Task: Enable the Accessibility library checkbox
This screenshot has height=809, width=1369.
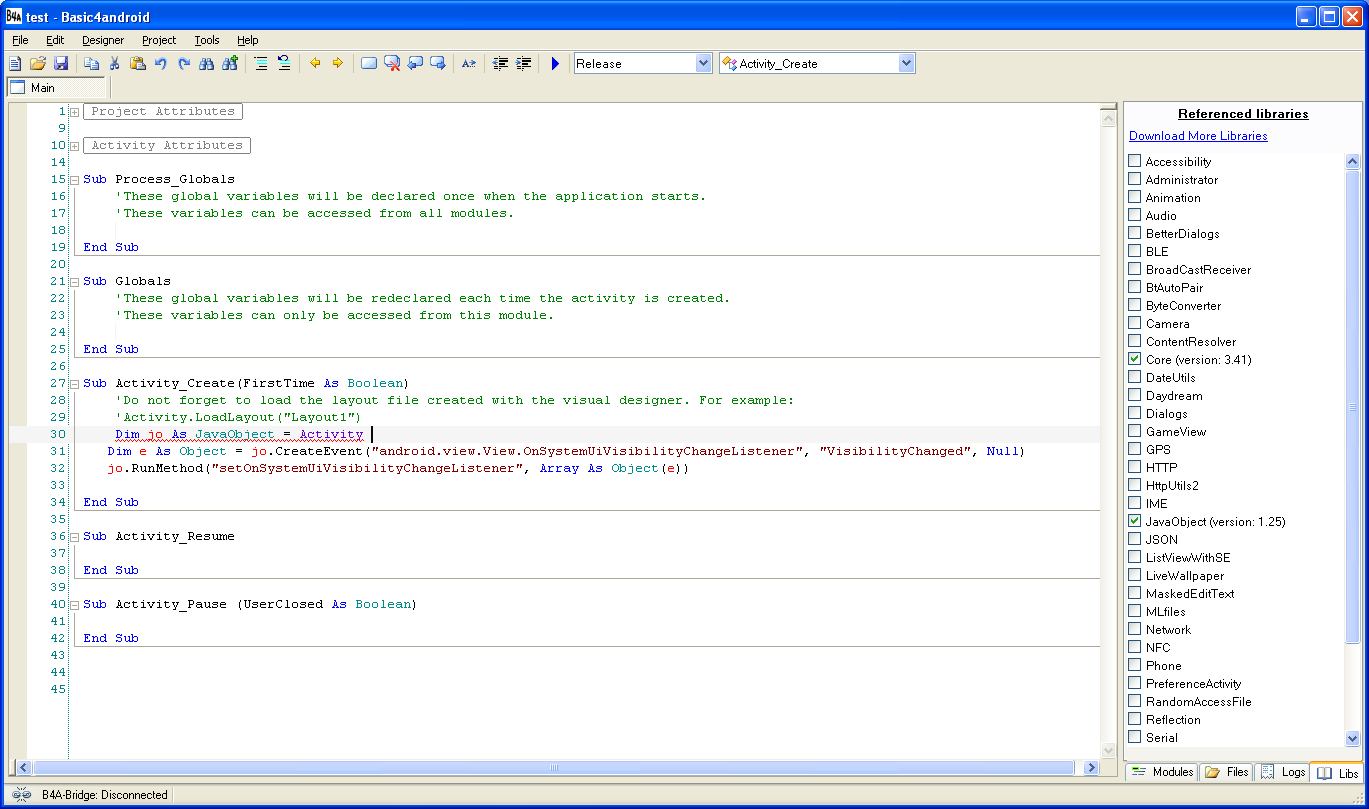Action: pos(1135,161)
